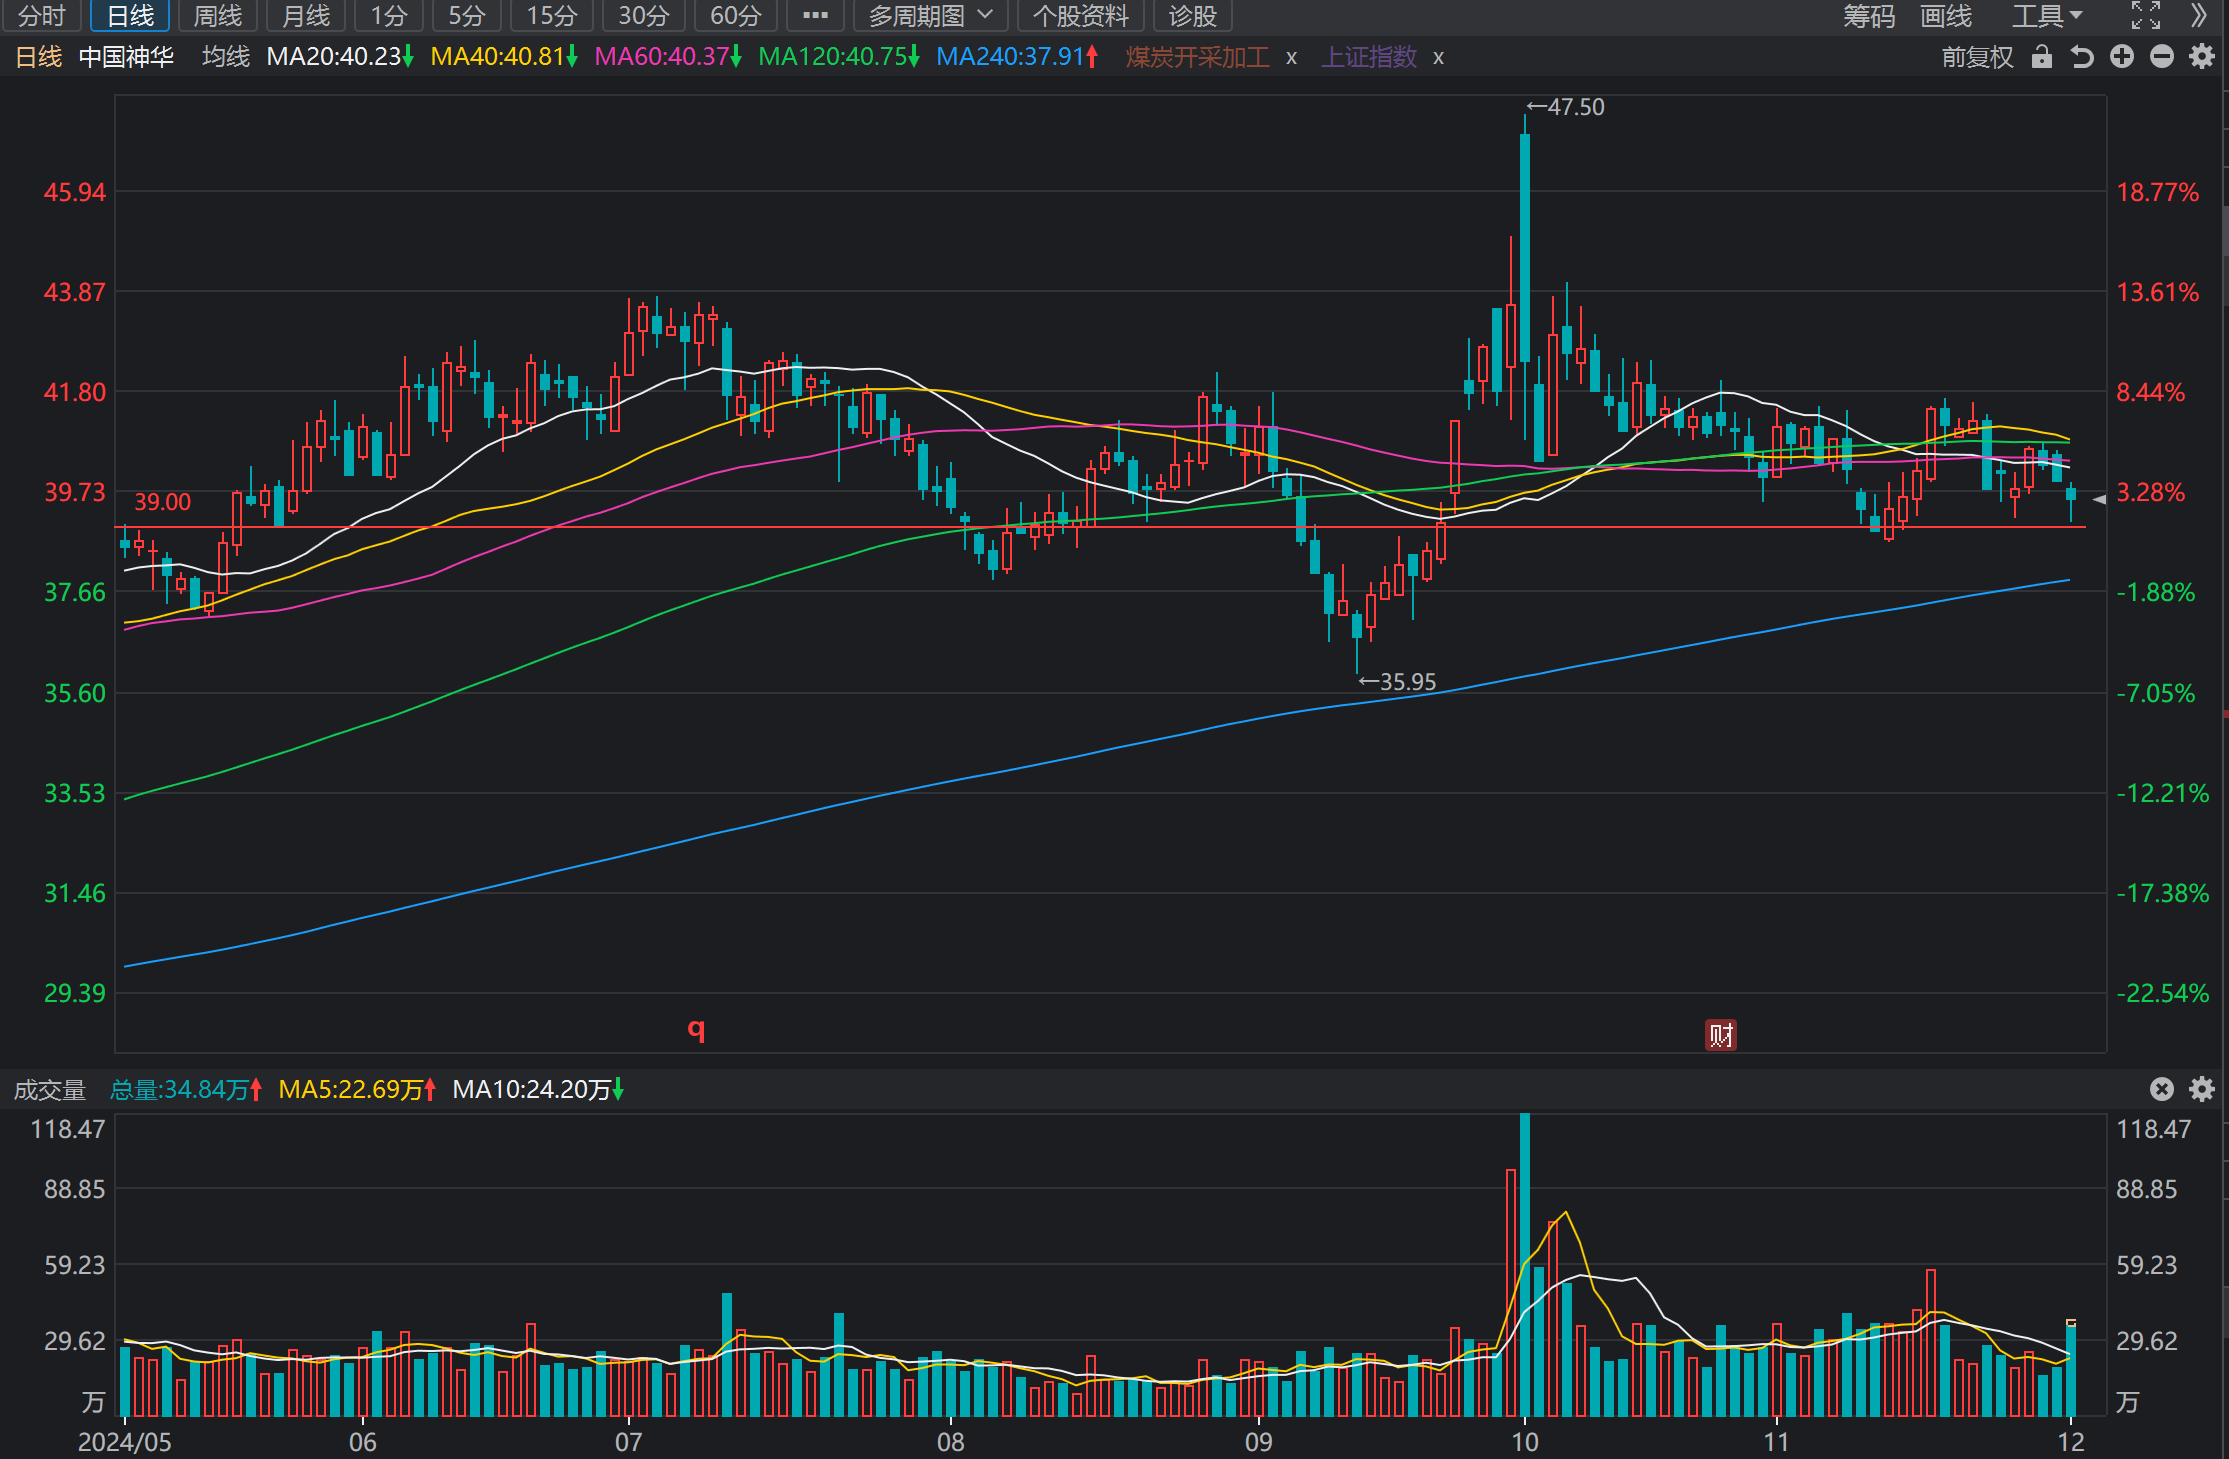2229x1459 pixels.
Task: Select the MA60:40.37 indicator value
Action: (x=668, y=57)
